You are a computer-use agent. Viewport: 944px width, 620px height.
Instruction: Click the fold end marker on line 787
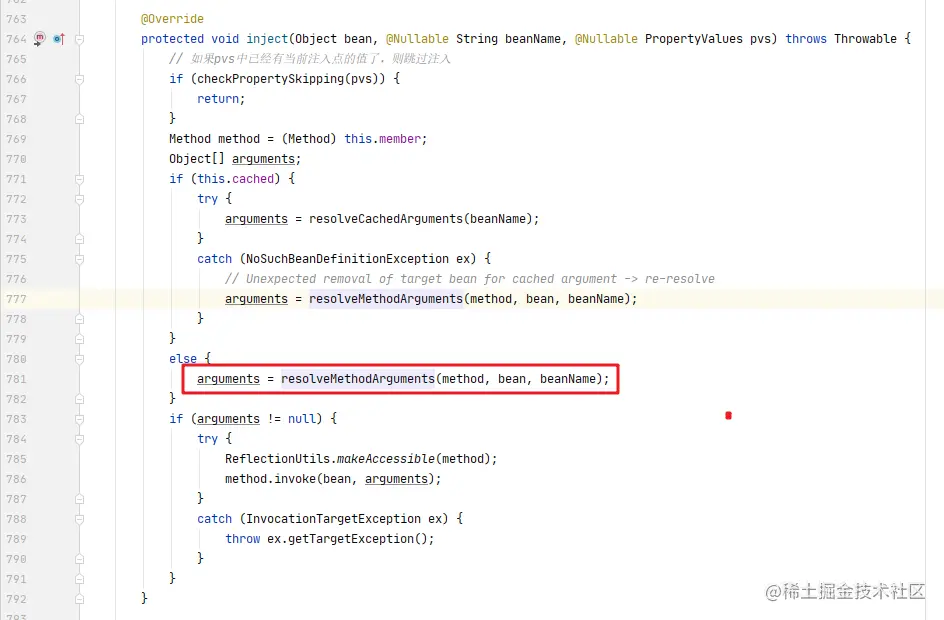pyautogui.click(x=79, y=499)
